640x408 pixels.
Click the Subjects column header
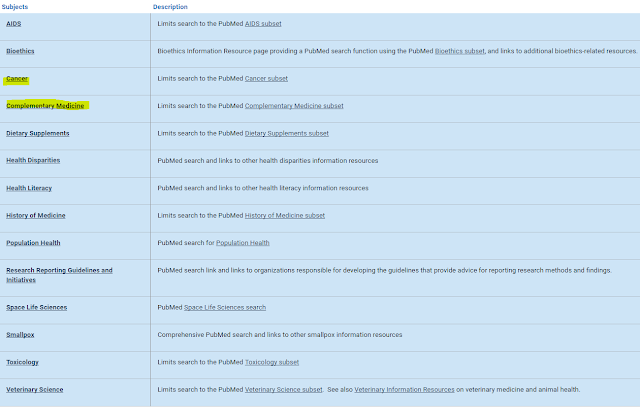coord(15,7)
